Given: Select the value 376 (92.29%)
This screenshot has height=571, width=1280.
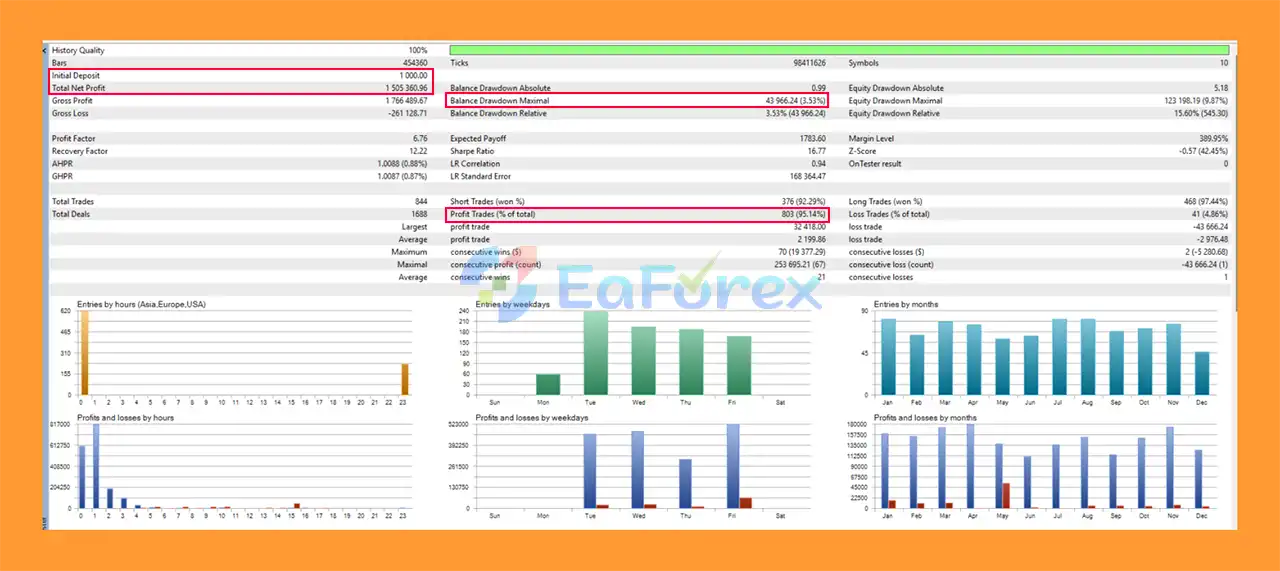Looking at the screenshot, I should click(804, 201).
